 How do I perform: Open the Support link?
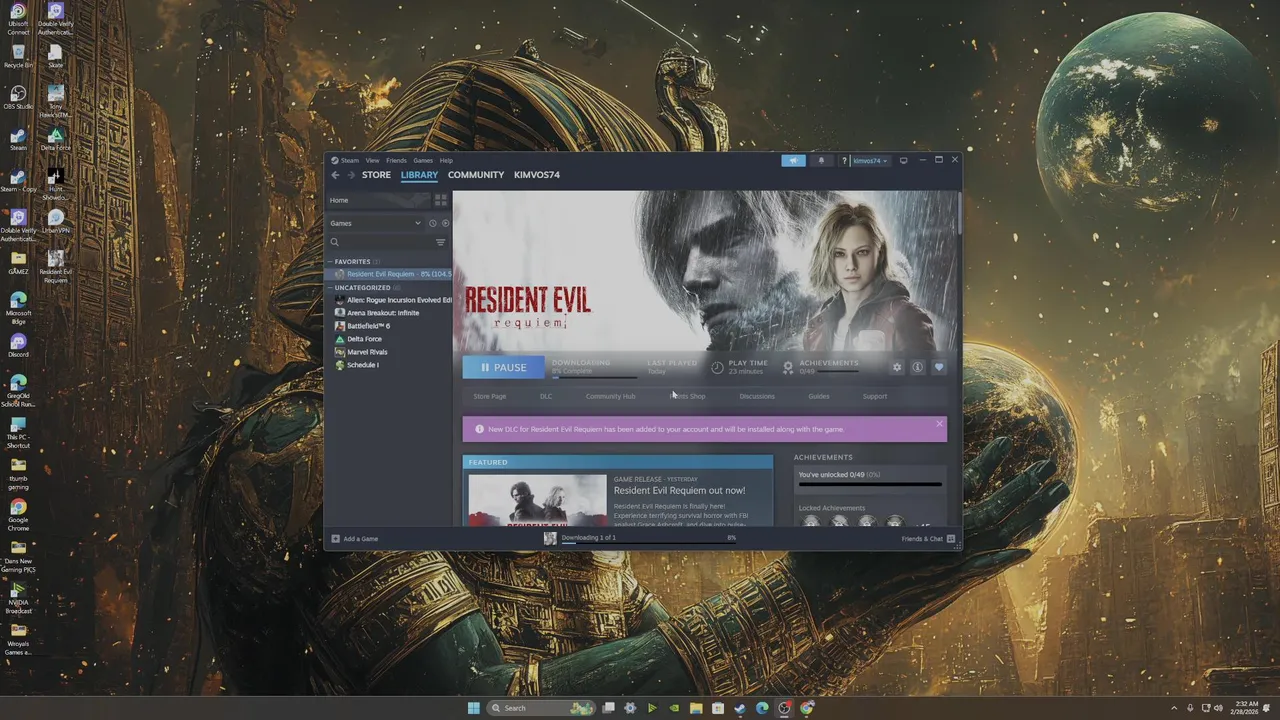(x=875, y=396)
